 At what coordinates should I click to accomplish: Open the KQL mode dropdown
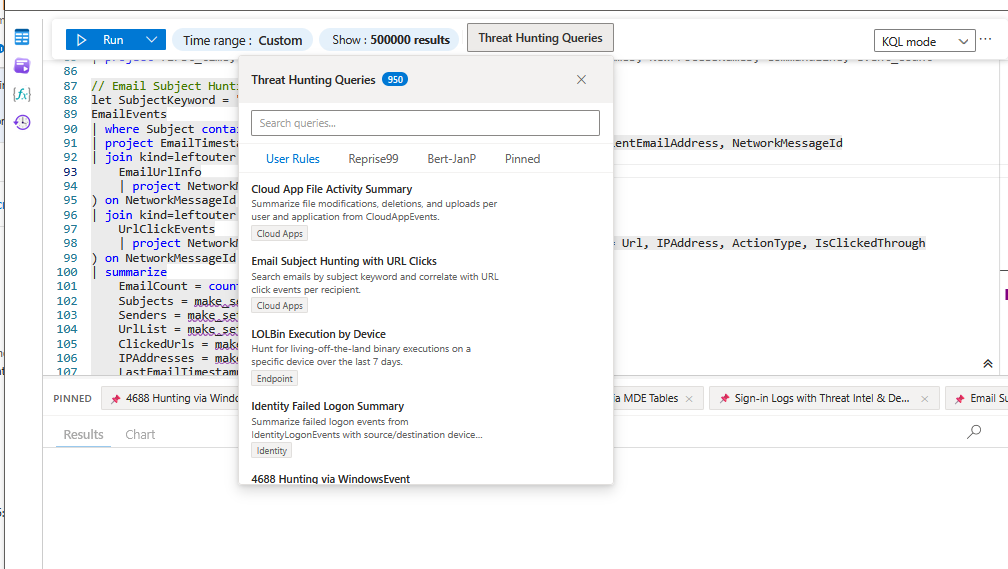tap(924, 41)
